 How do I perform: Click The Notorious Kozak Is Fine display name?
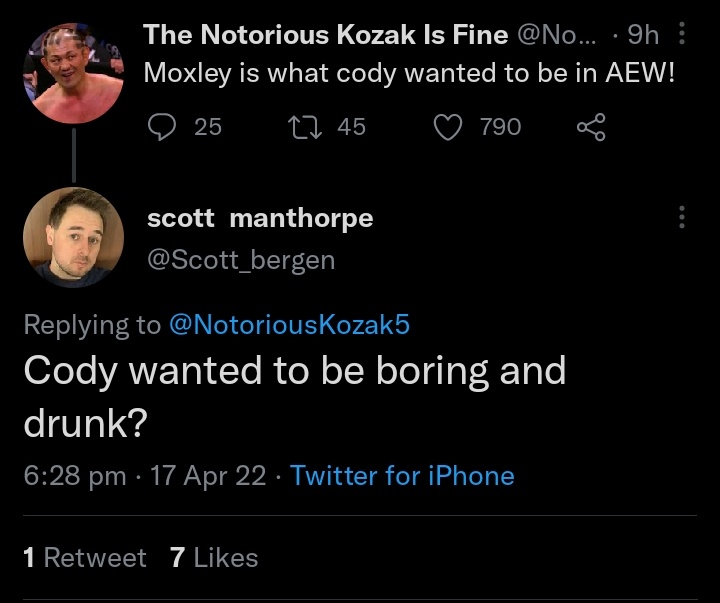(326, 34)
